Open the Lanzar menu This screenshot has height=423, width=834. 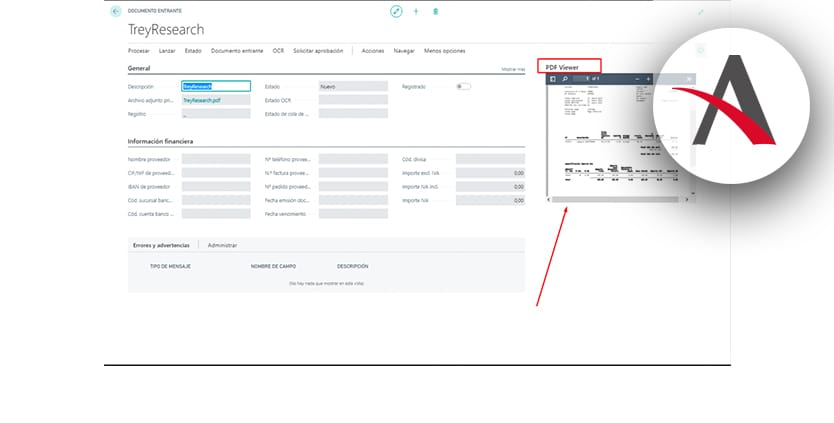[167, 51]
